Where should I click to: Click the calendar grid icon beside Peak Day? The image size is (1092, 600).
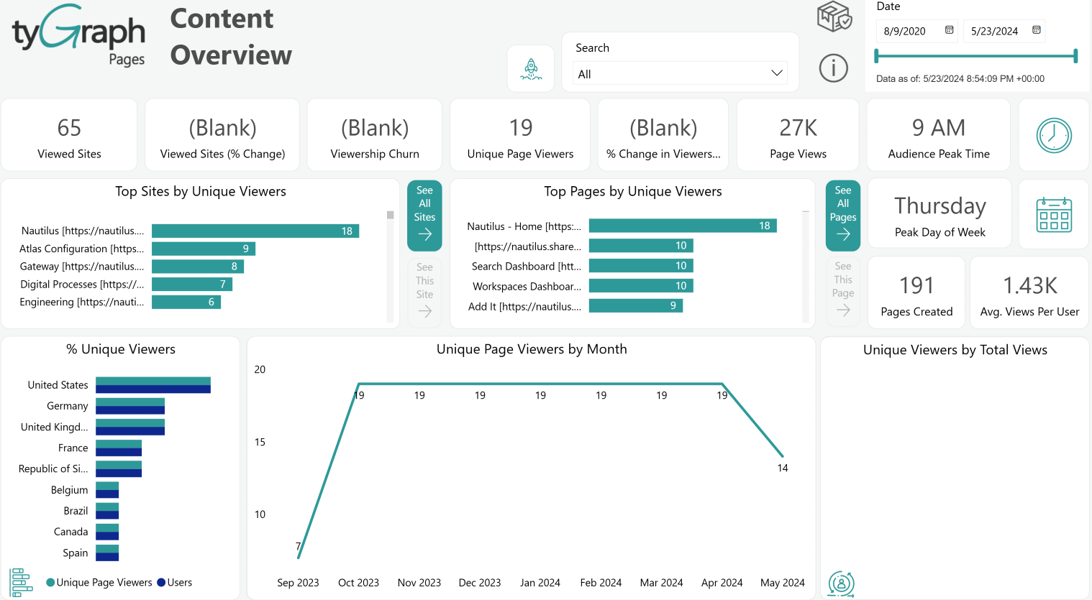click(x=1054, y=215)
